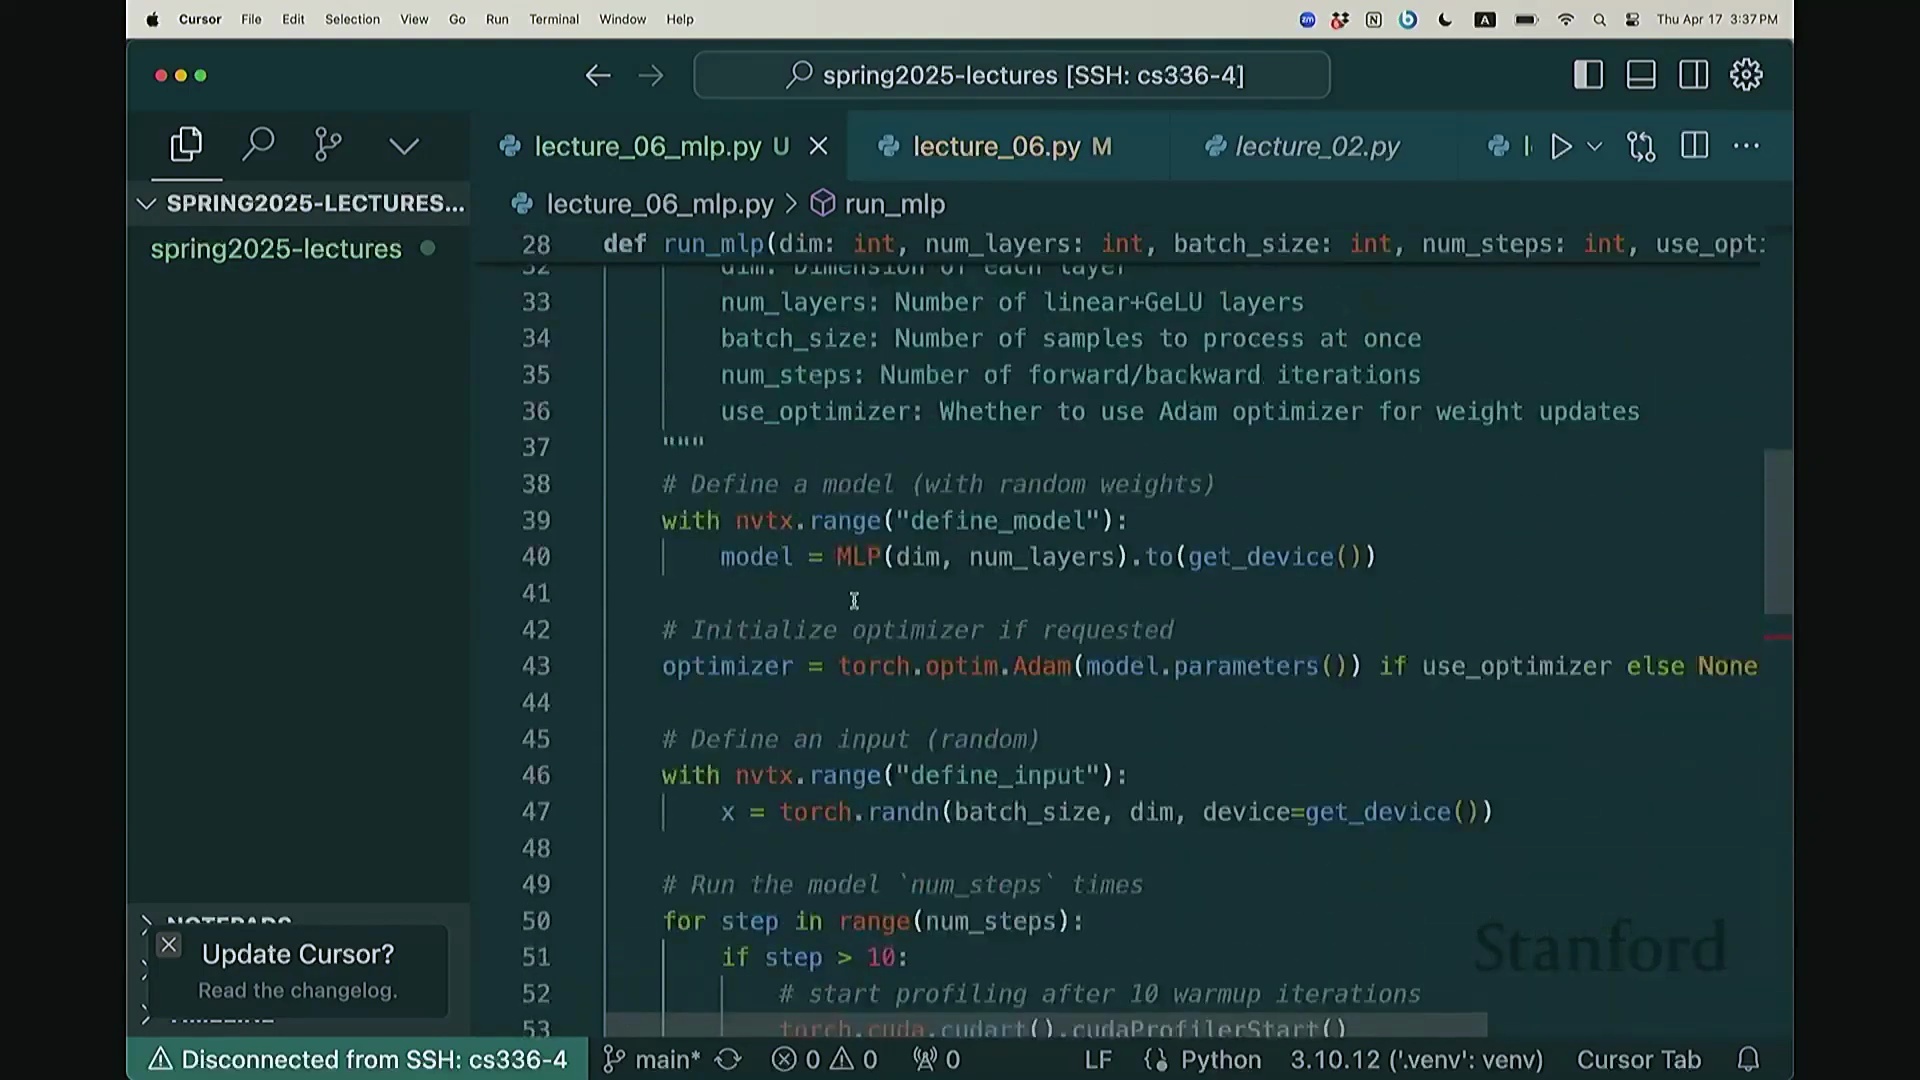Open the run options dropdown arrow
The height and width of the screenshot is (1080, 1920).
click(1595, 147)
